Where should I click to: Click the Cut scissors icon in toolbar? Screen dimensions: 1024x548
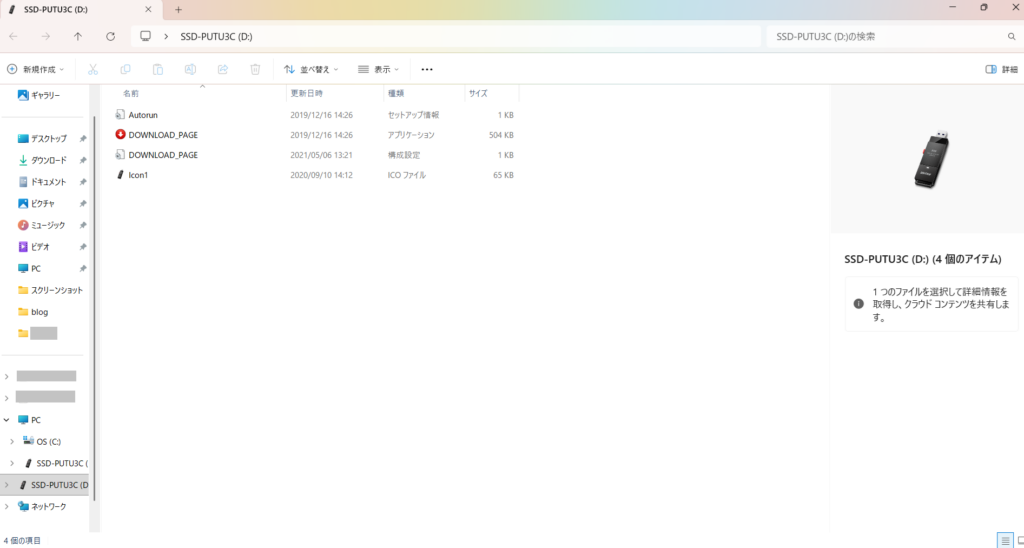coord(93,70)
